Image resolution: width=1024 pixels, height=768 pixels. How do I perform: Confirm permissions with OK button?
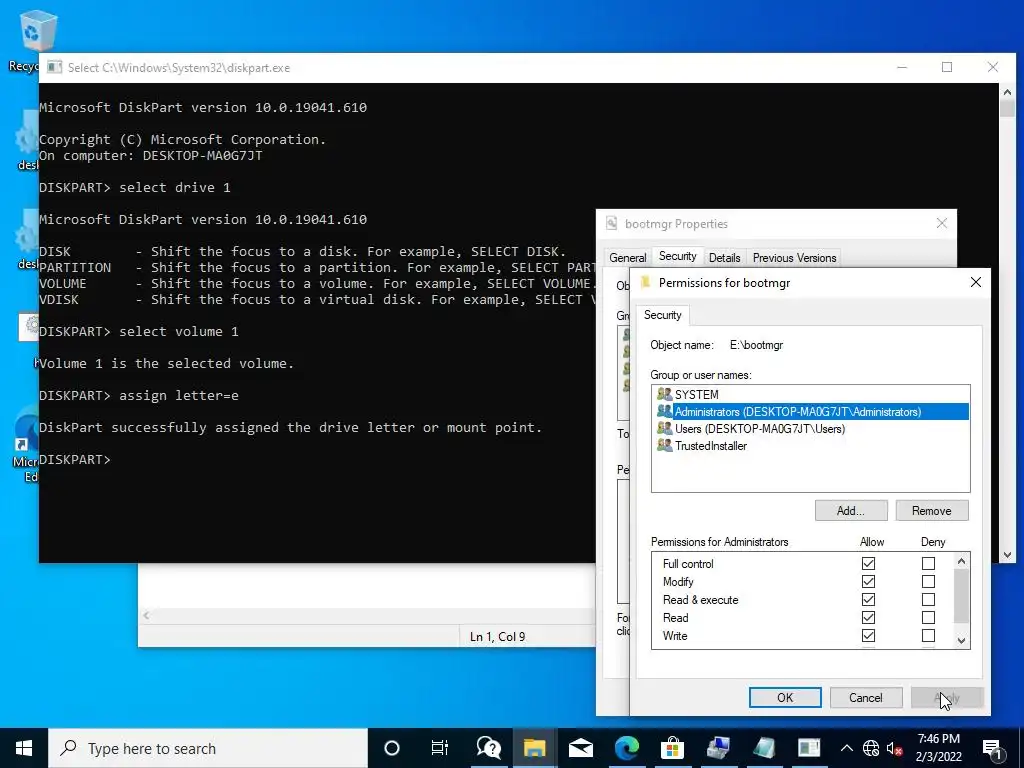pyautogui.click(x=785, y=697)
